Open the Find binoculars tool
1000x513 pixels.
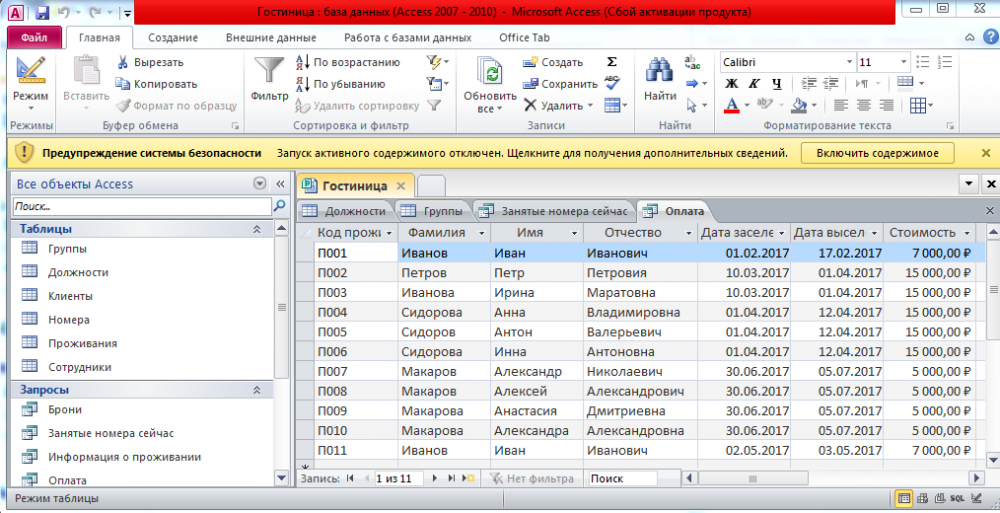coord(659,72)
